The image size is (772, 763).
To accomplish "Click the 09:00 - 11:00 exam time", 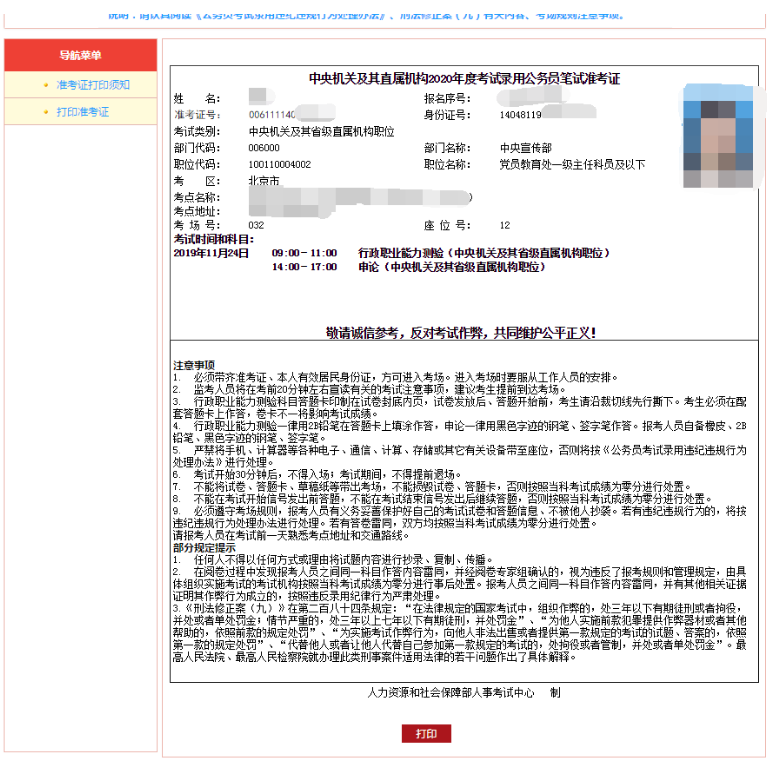I will click(304, 254).
